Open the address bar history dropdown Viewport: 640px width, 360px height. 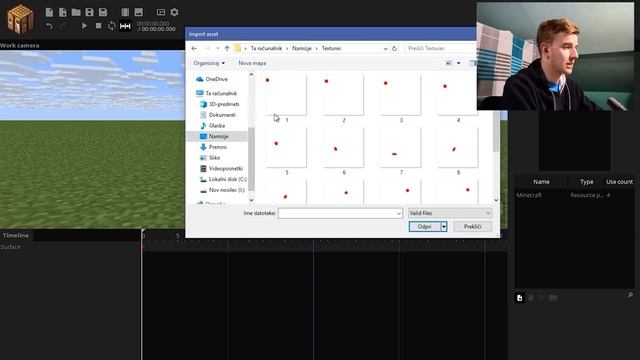pyautogui.click(x=385, y=48)
